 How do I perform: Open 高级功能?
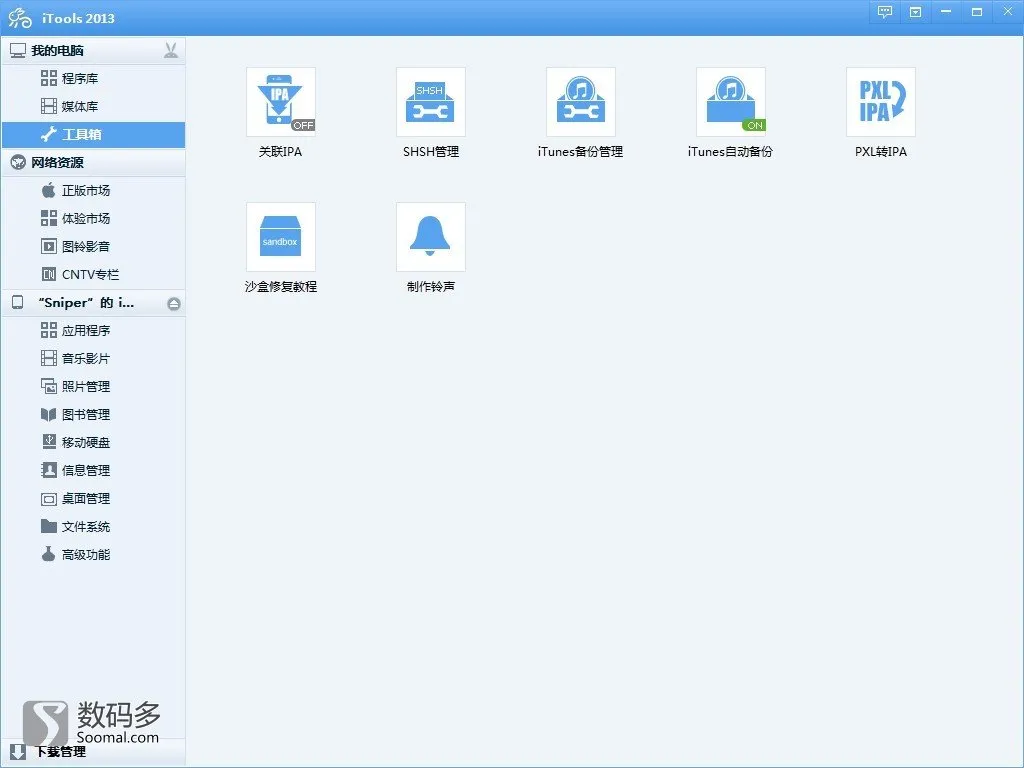coord(93,555)
